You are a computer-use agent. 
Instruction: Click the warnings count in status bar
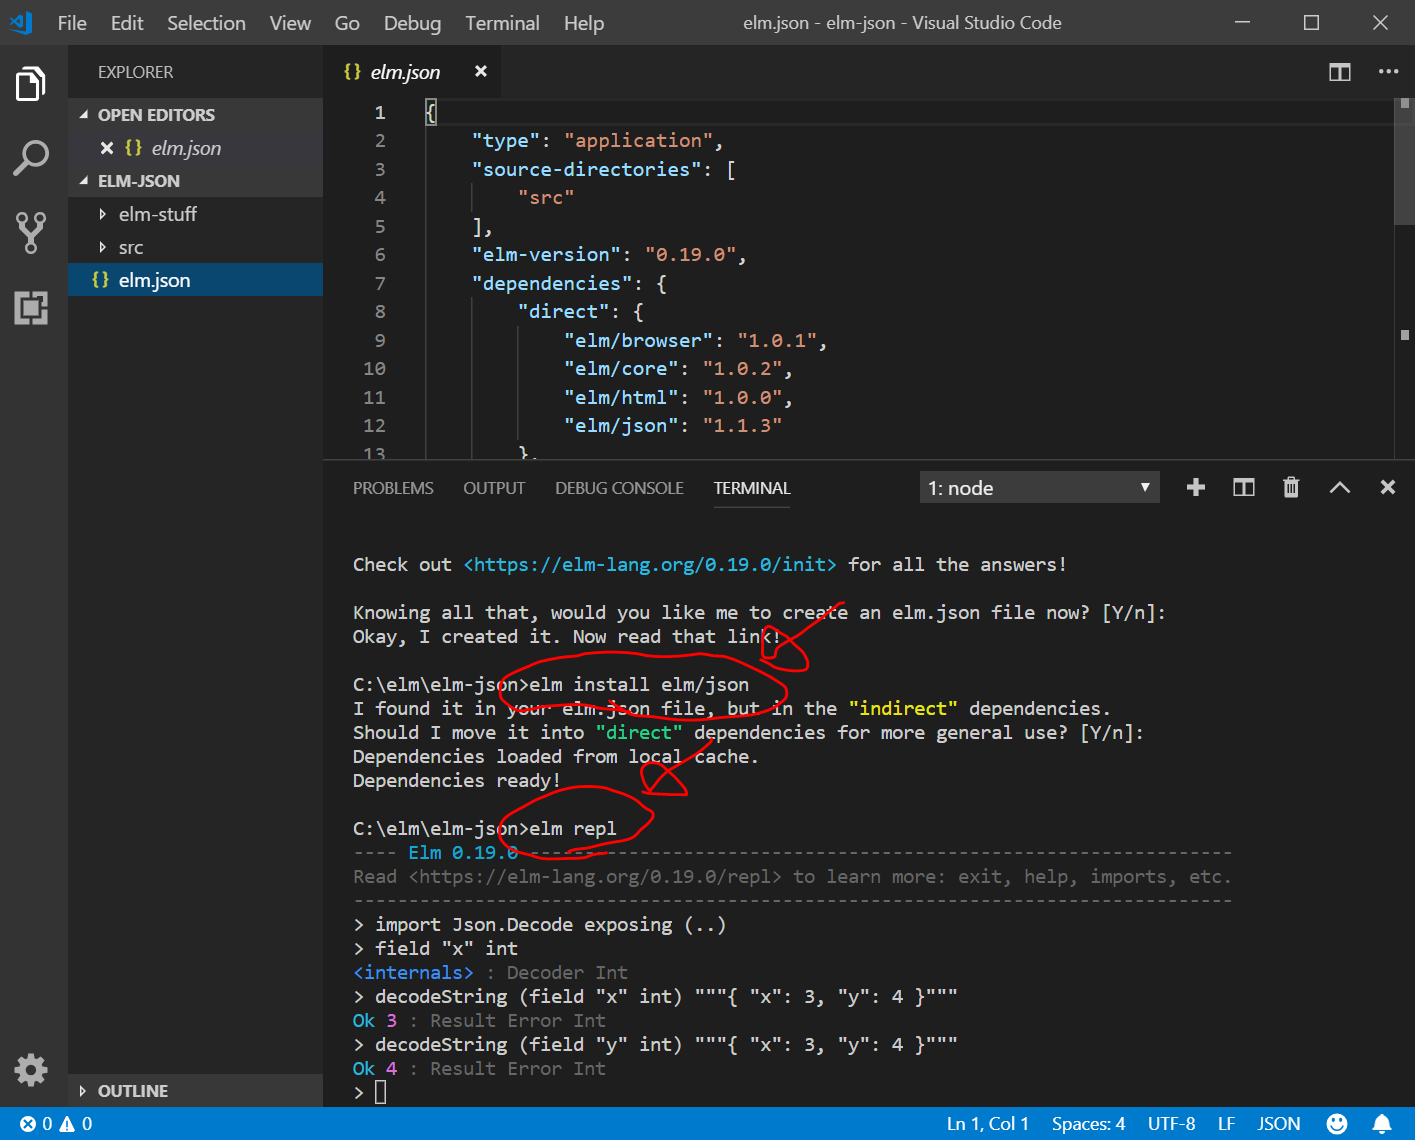pos(76,1124)
